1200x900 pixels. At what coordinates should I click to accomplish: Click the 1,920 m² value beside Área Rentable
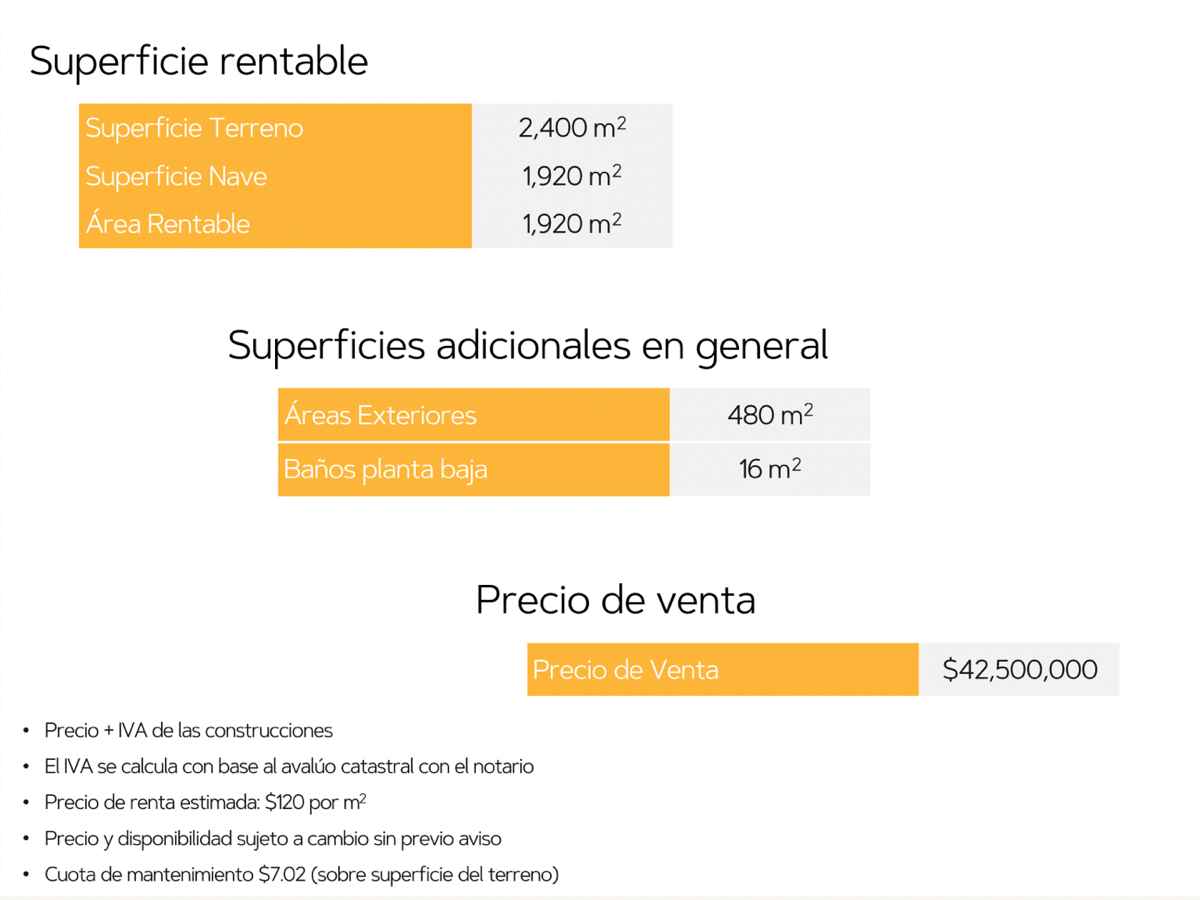point(572,223)
